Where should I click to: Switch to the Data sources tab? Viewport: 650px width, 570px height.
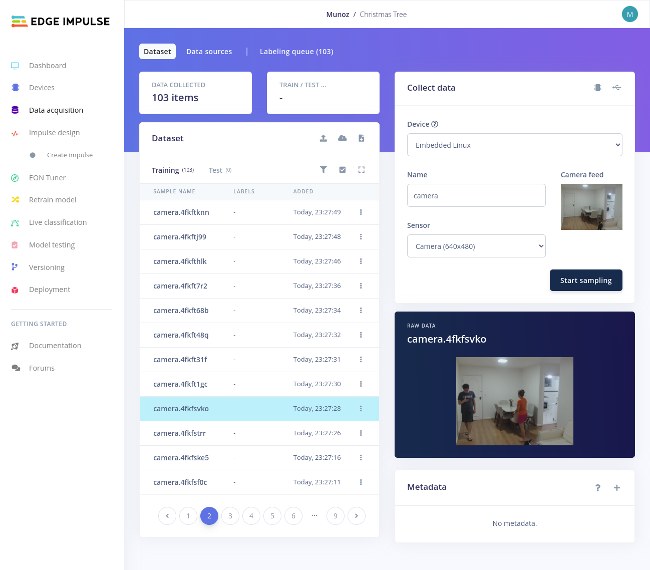[209, 51]
